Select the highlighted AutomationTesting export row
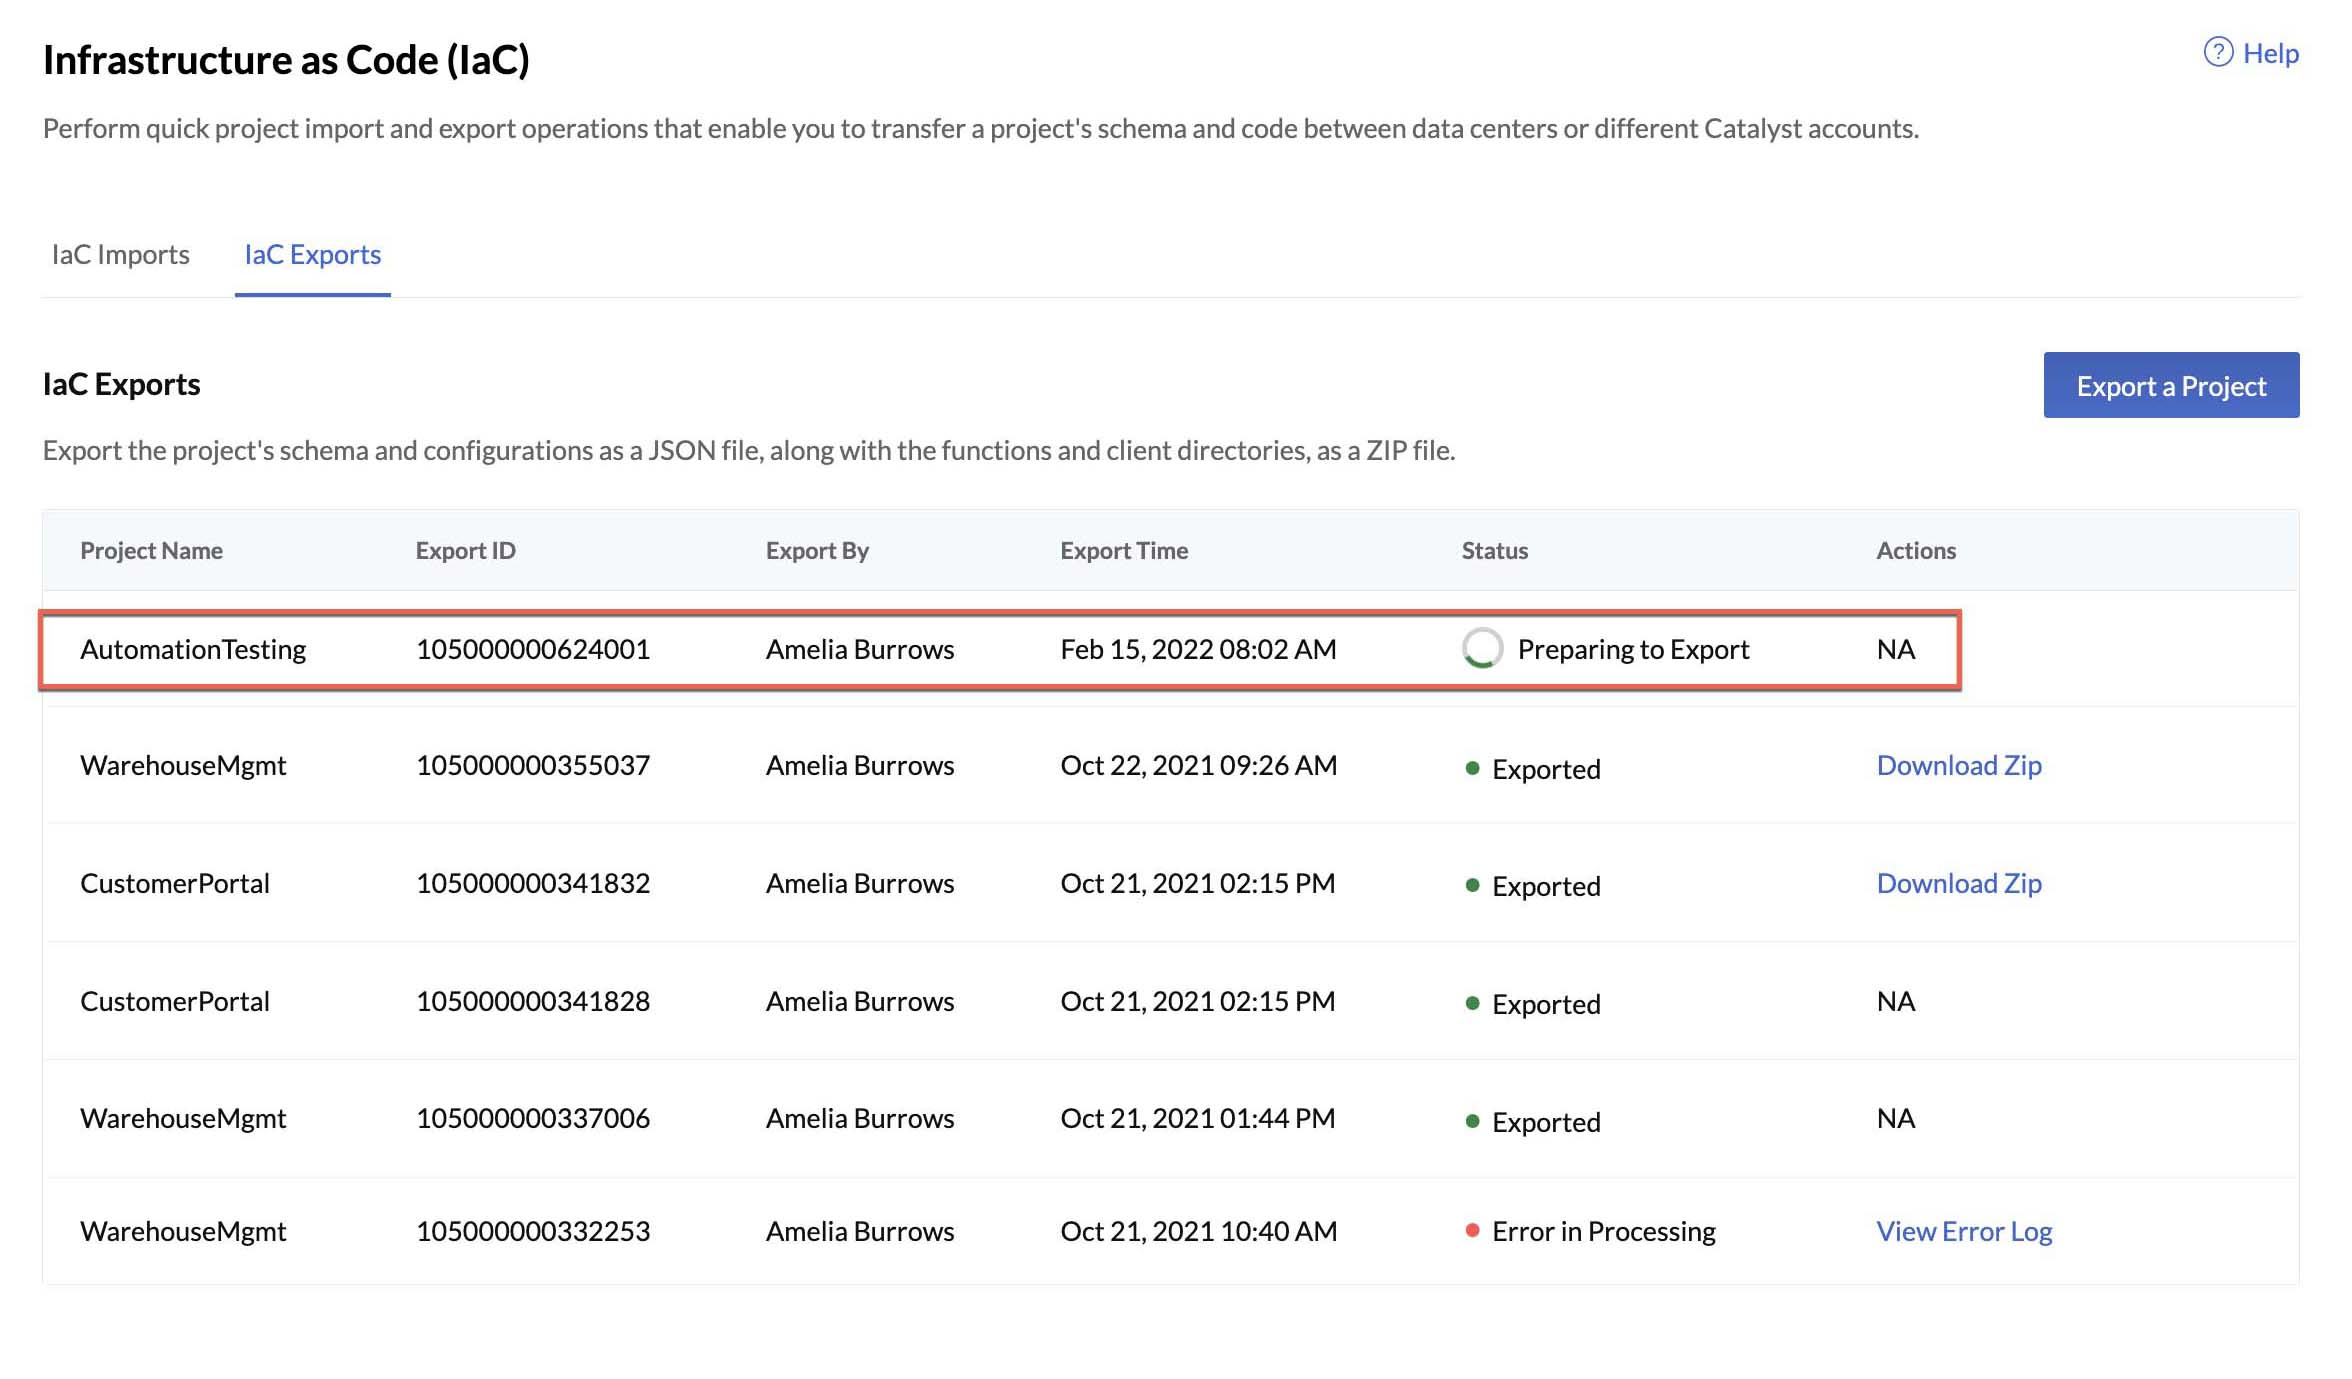The width and height of the screenshot is (2352, 1379). [x=1000, y=648]
